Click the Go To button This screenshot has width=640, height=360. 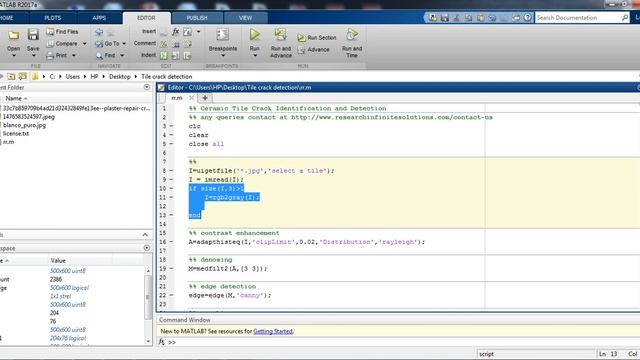(x=107, y=43)
